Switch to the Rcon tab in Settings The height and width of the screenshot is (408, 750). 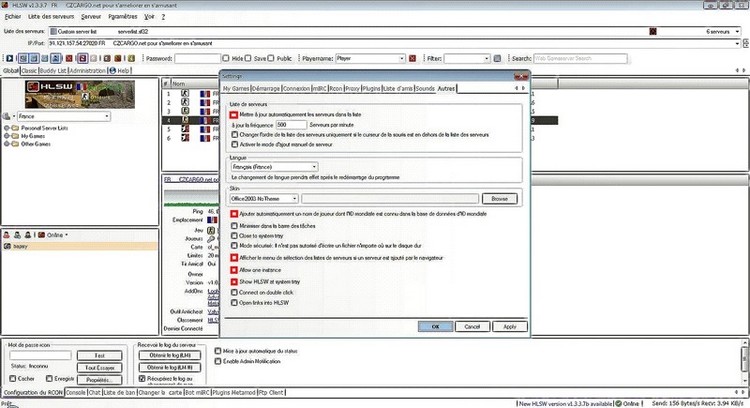[336, 88]
